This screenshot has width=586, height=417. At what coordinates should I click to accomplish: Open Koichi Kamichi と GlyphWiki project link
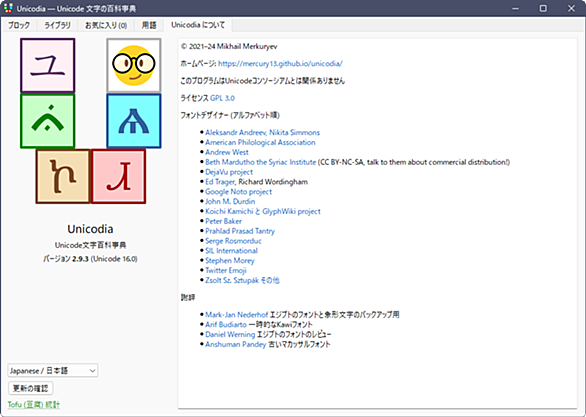[x=263, y=211]
